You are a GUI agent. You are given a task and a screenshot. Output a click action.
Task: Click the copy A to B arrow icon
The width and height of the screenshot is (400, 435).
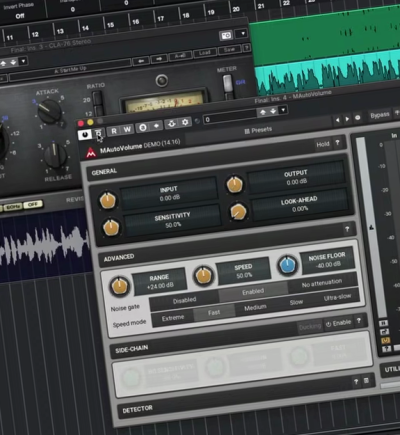point(156,126)
